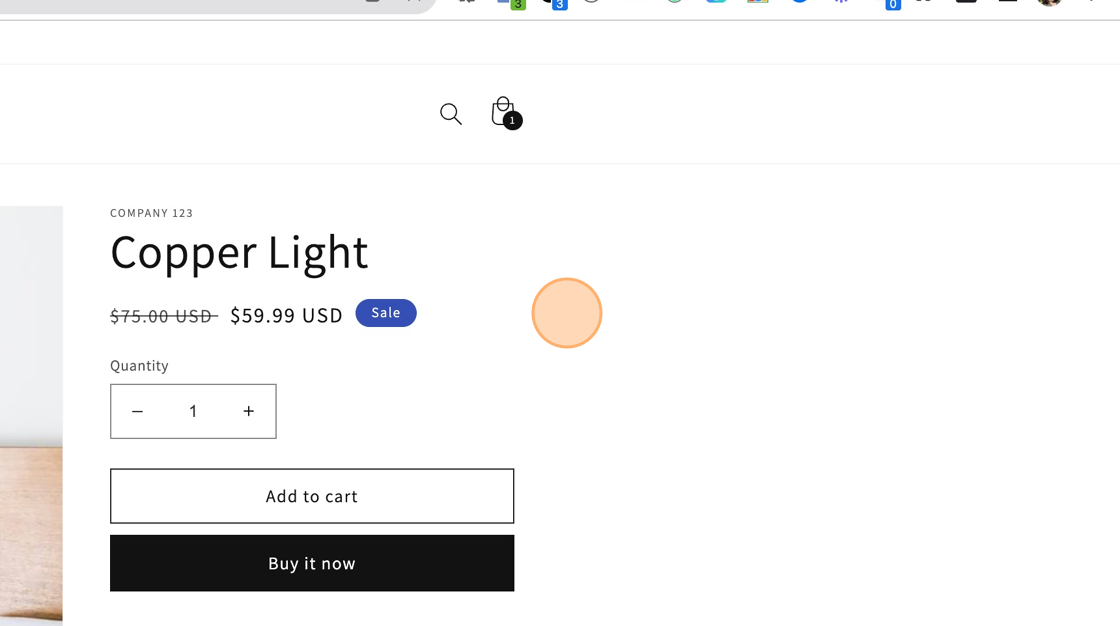This screenshot has height=626, width=1120.
Task: Click the crossed-out $75.00 USD price
Action: click(x=164, y=316)
